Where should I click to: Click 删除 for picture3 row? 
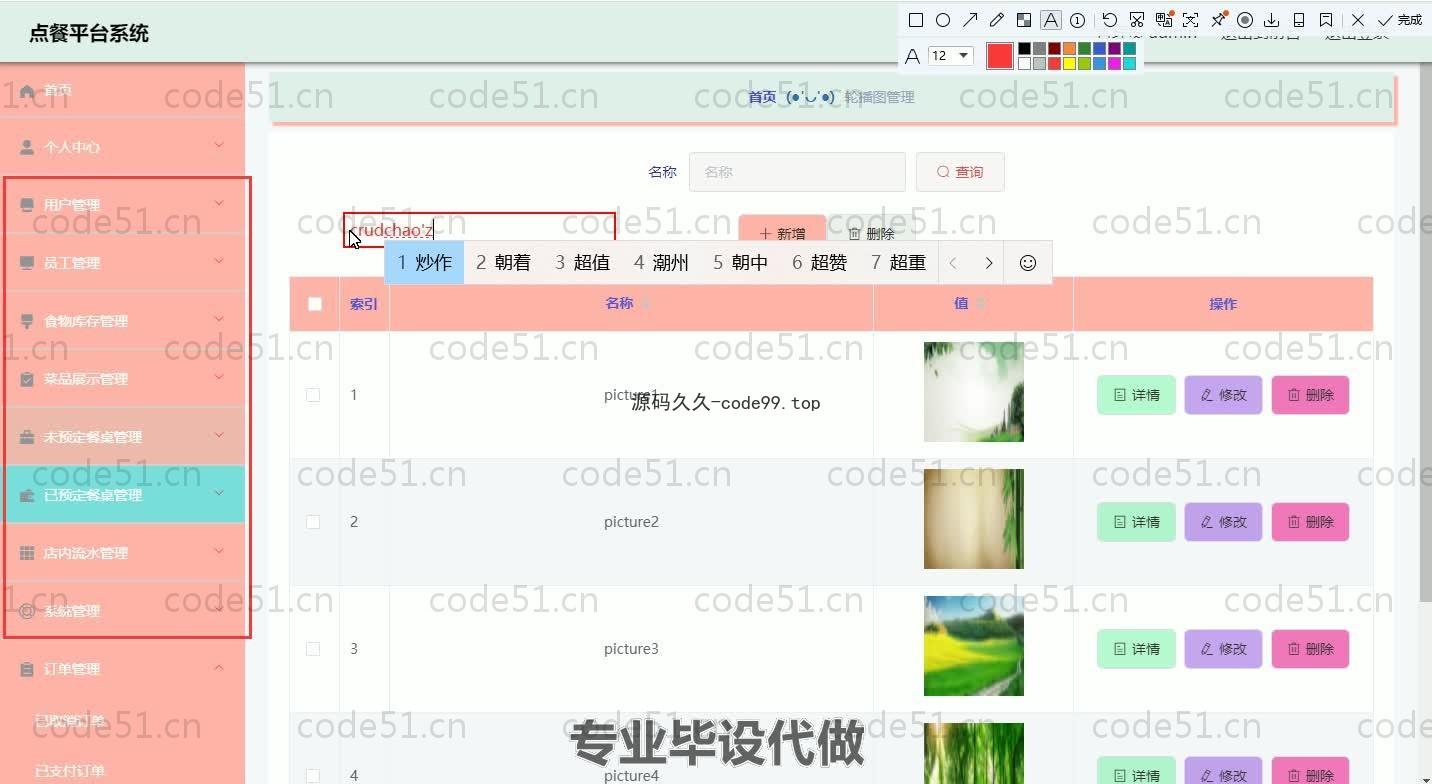[x=1310, y=649]
